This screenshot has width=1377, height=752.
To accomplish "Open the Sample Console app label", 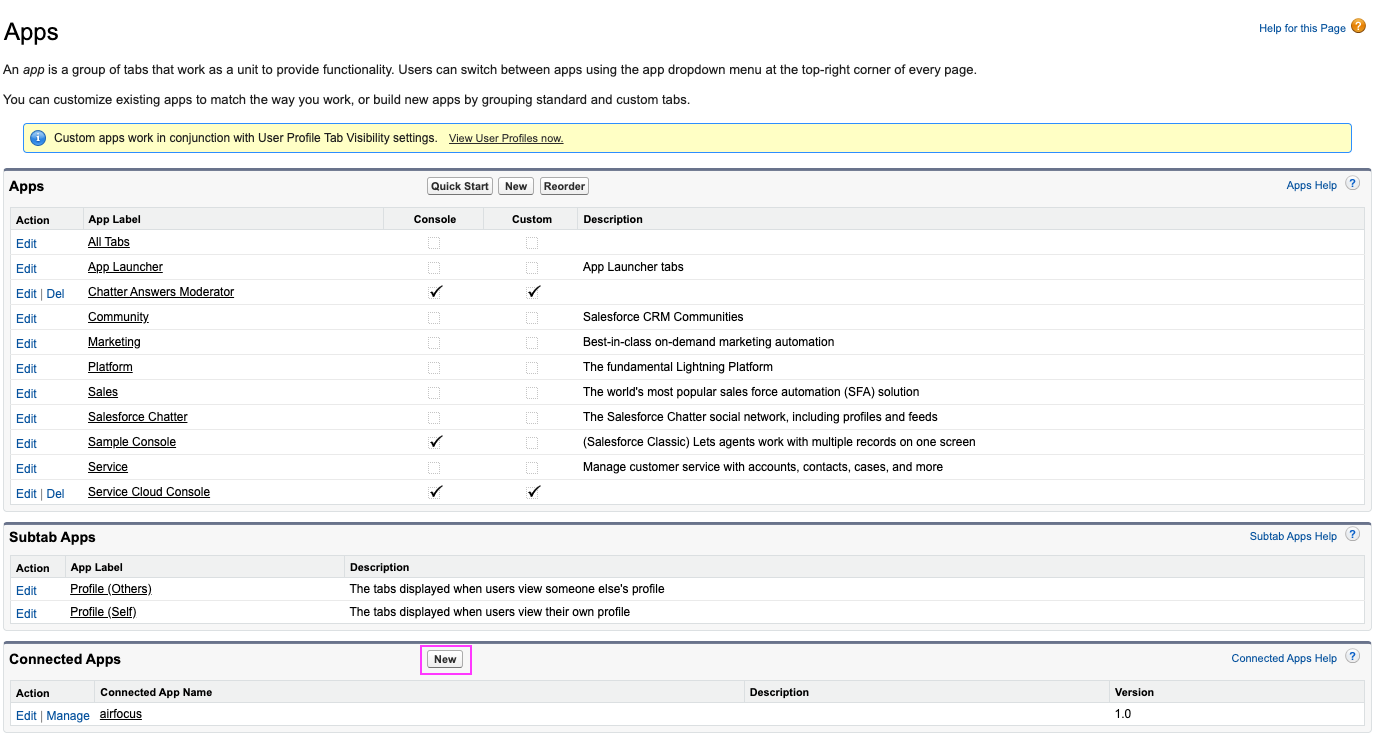I will tap(132, 442).
